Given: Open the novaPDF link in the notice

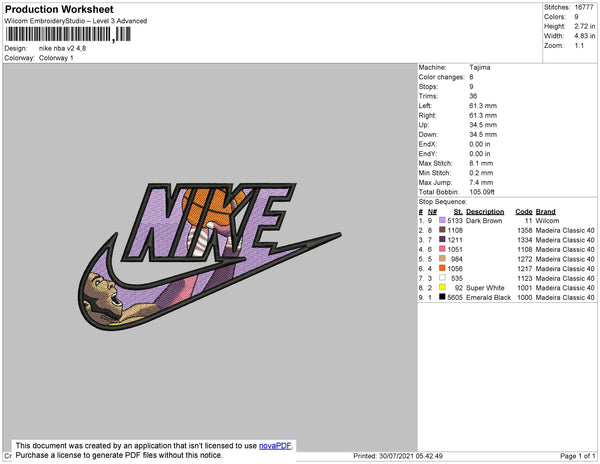Looking at the screenshot, I should pyautogui.click(x=275, y=446).
